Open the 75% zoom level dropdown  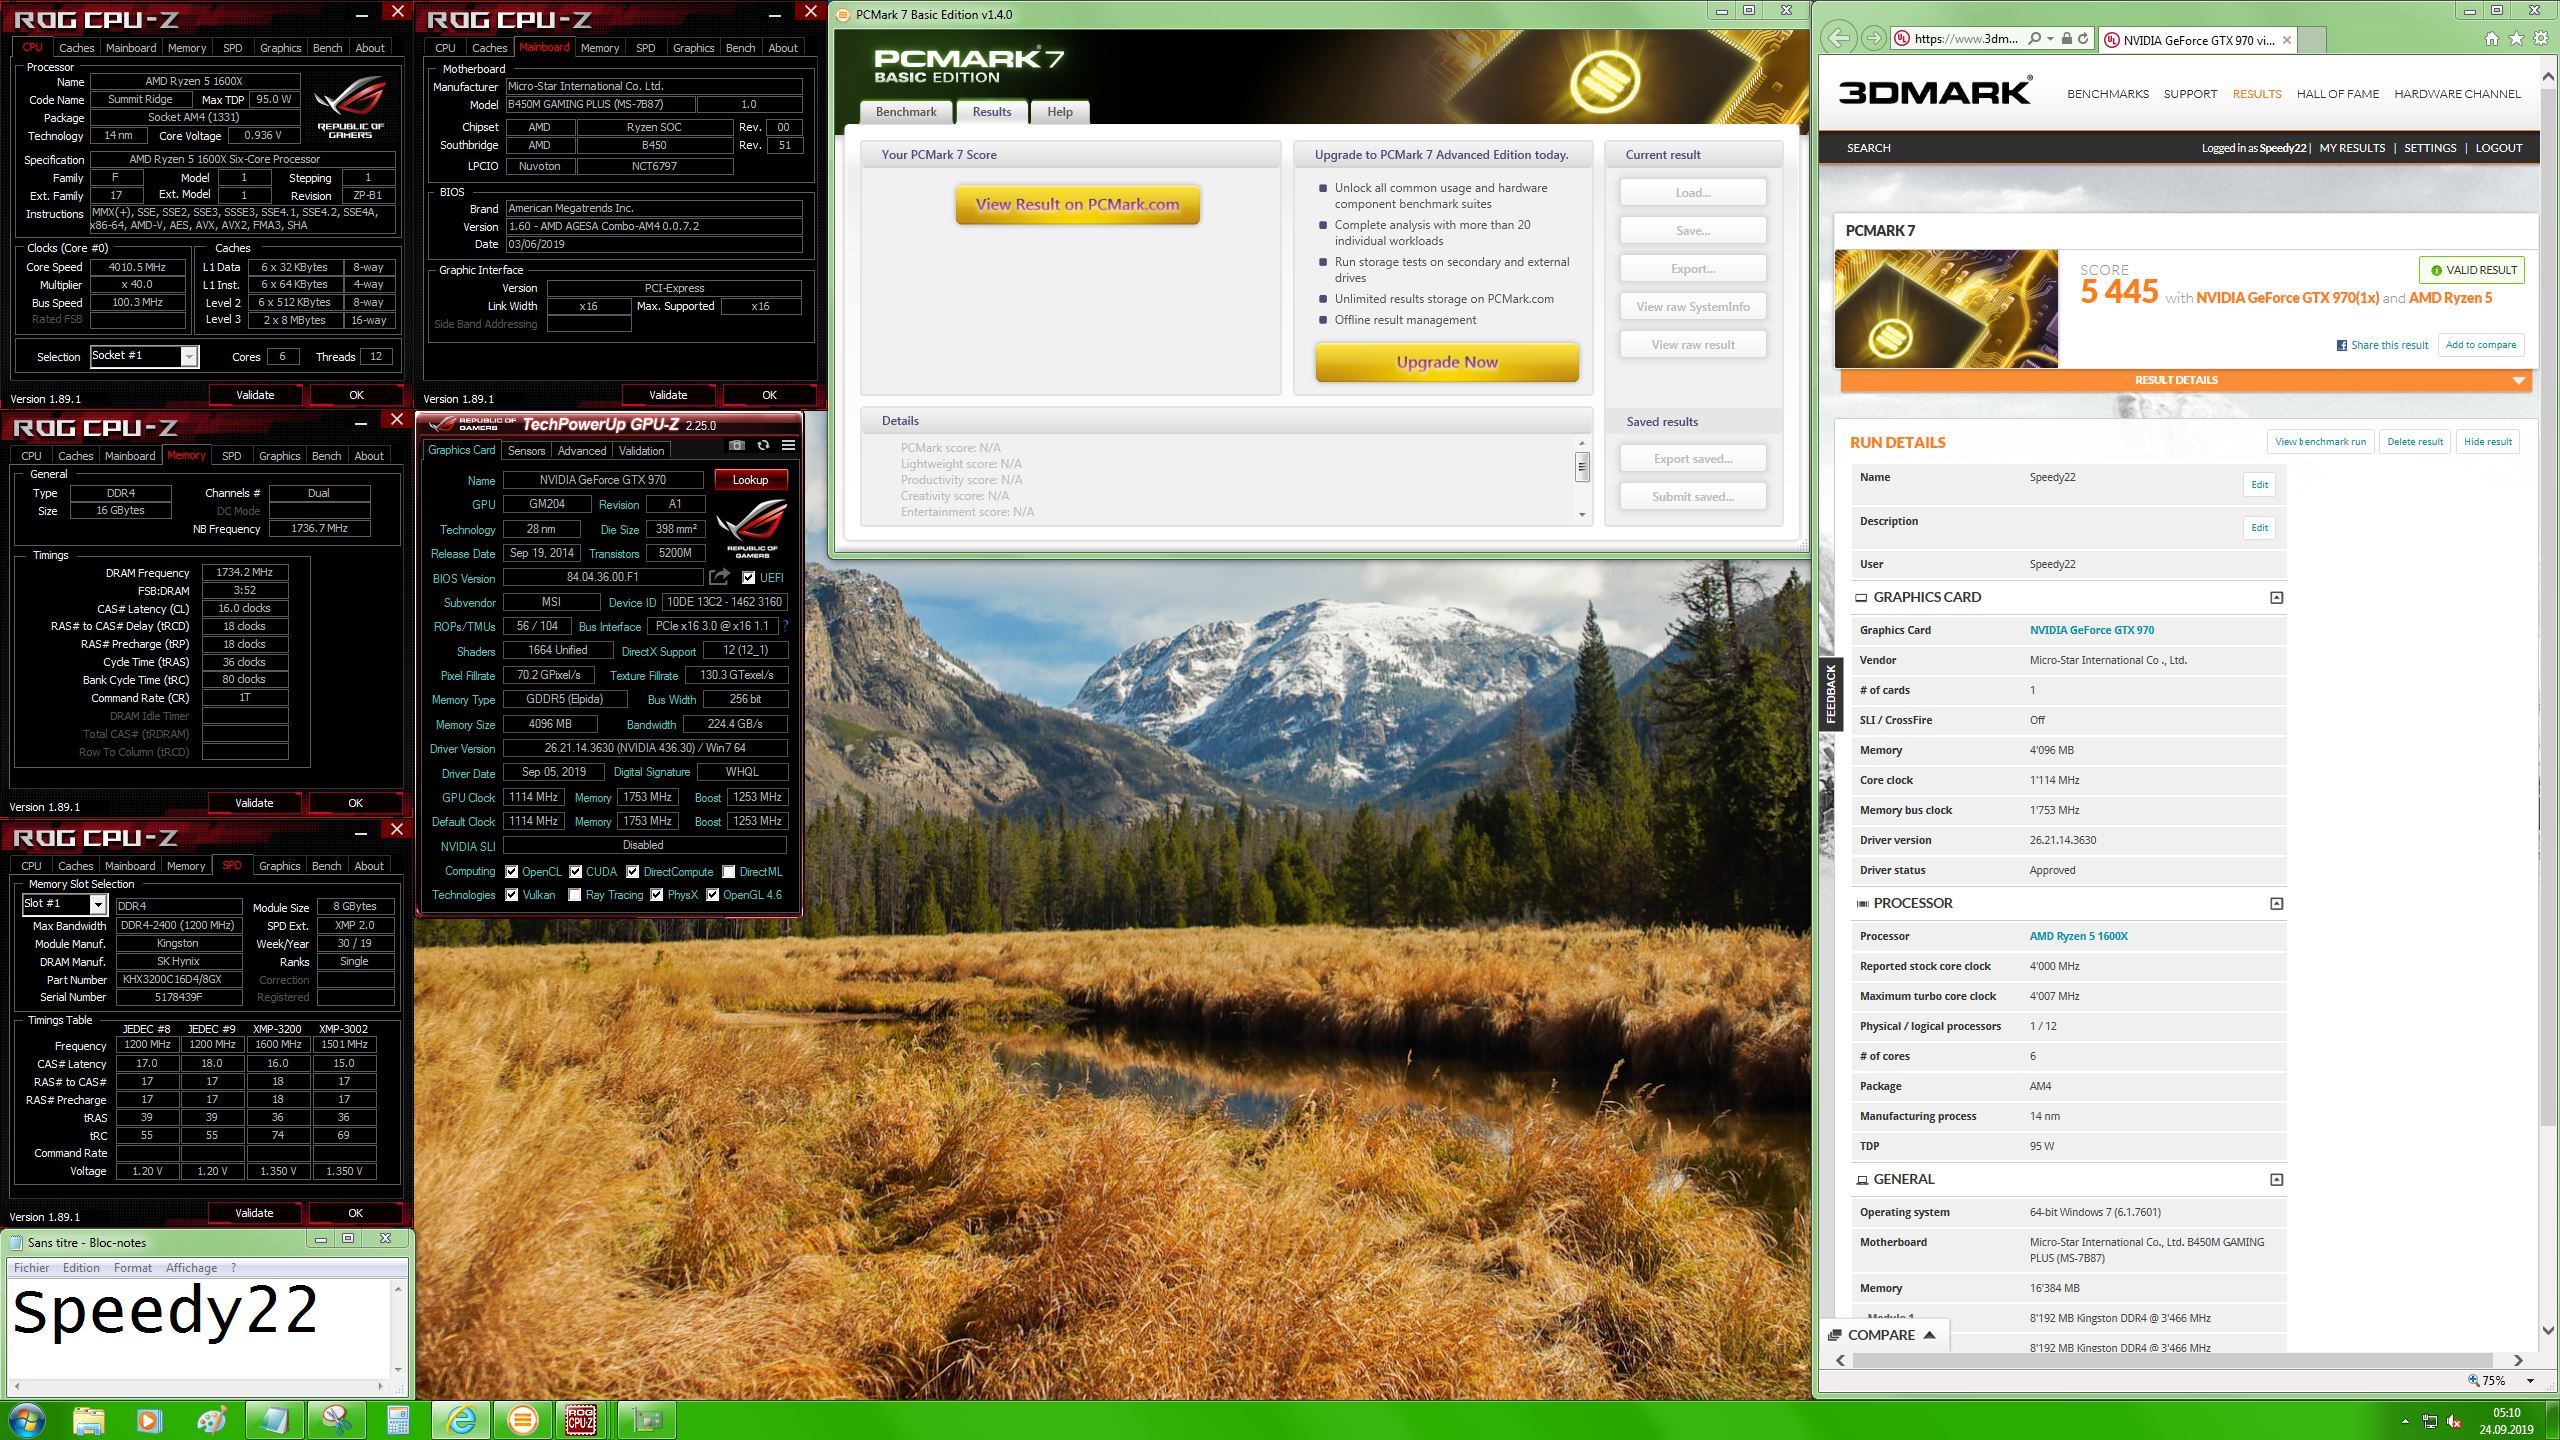2530,1381
